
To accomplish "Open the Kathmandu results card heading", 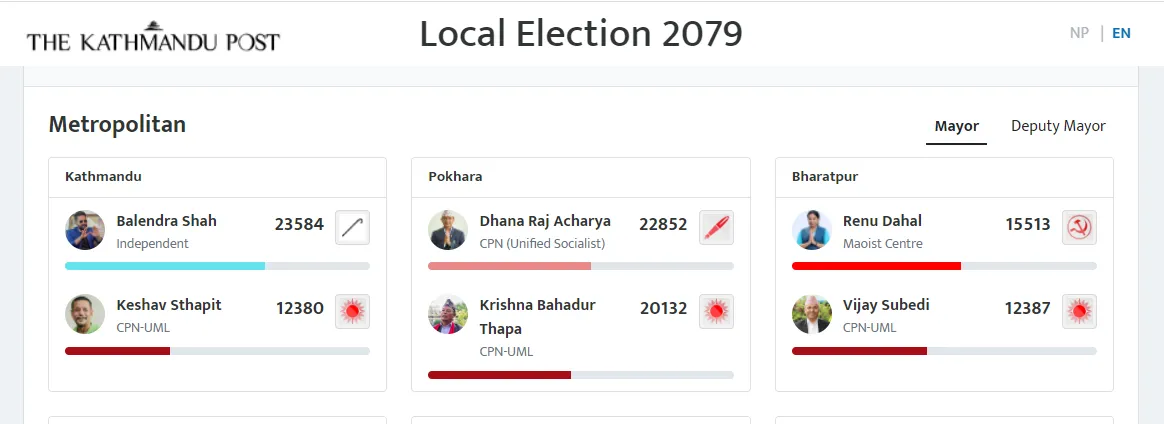I will click(103, 177).
